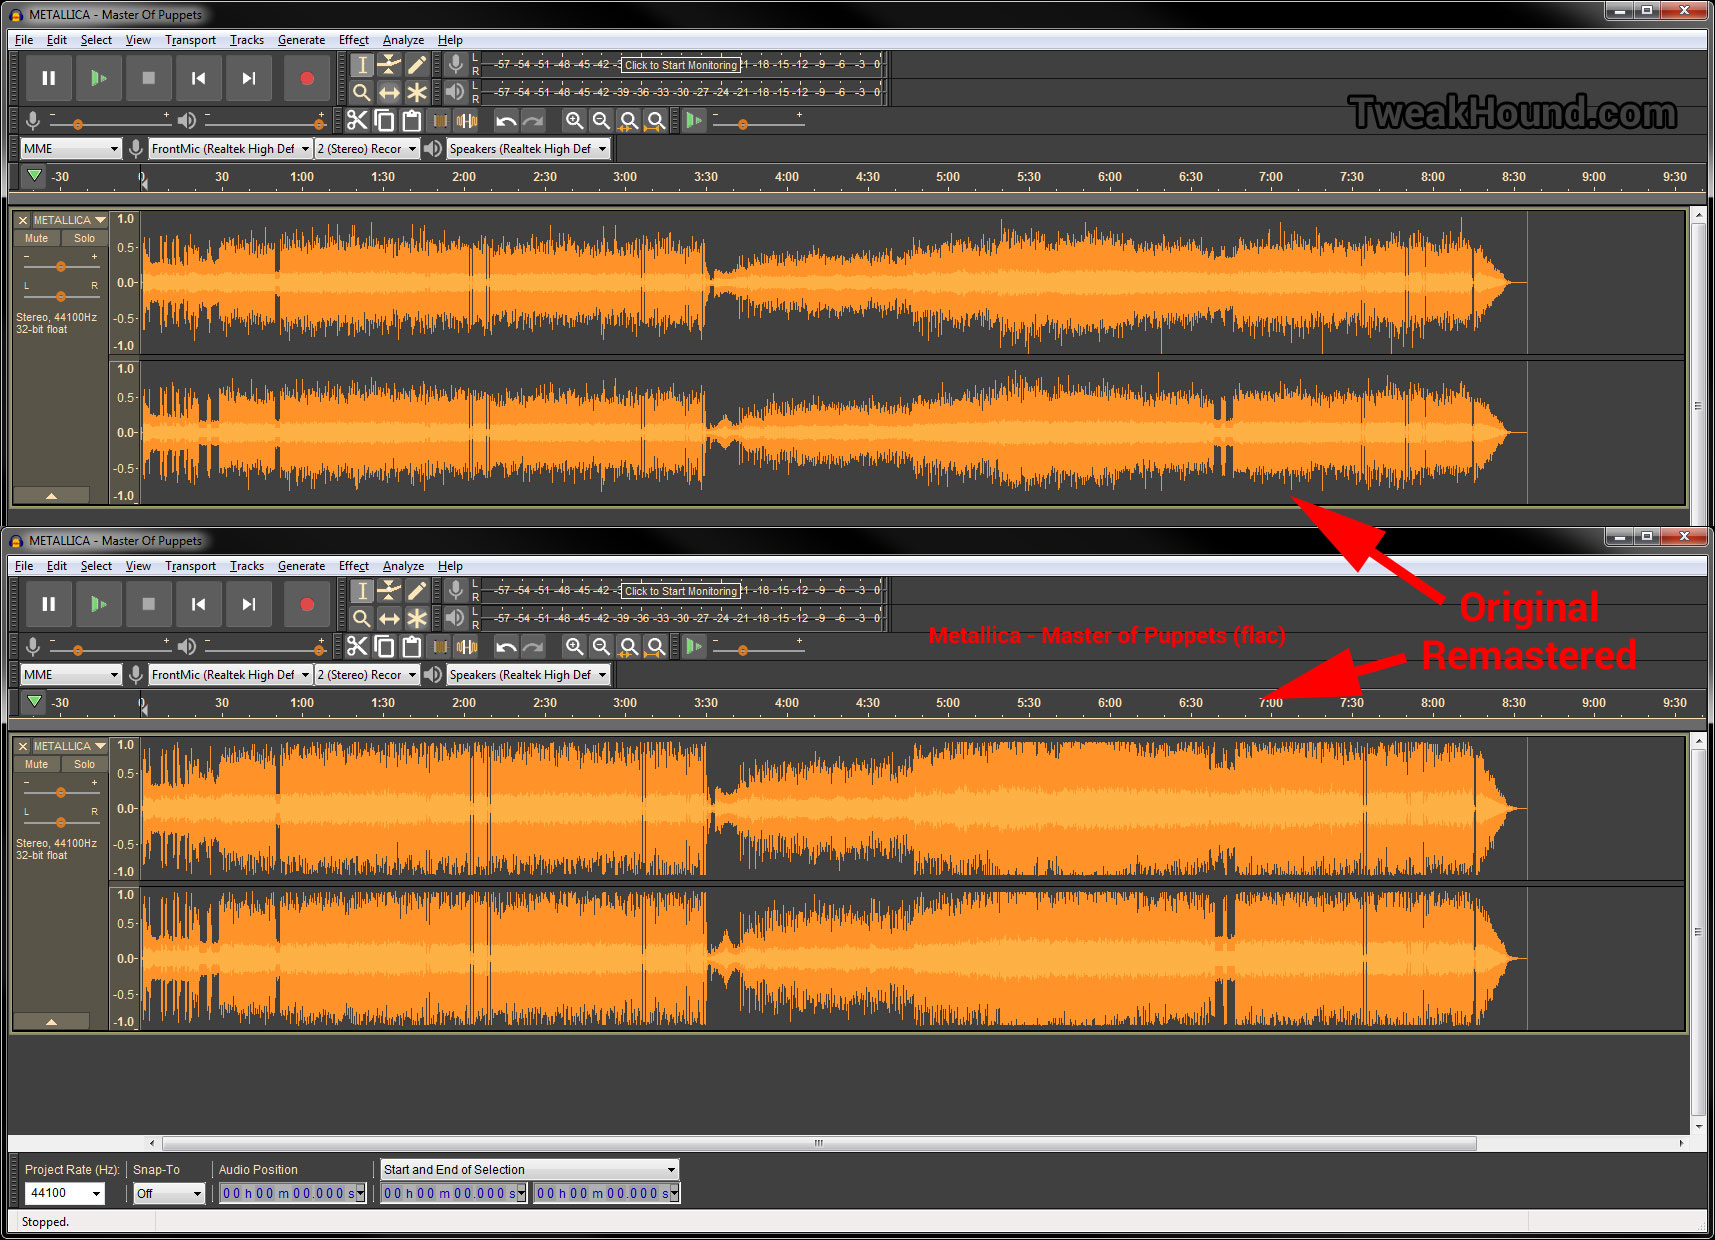Click recording meter microphone icon in top window

tap(455, 65)
